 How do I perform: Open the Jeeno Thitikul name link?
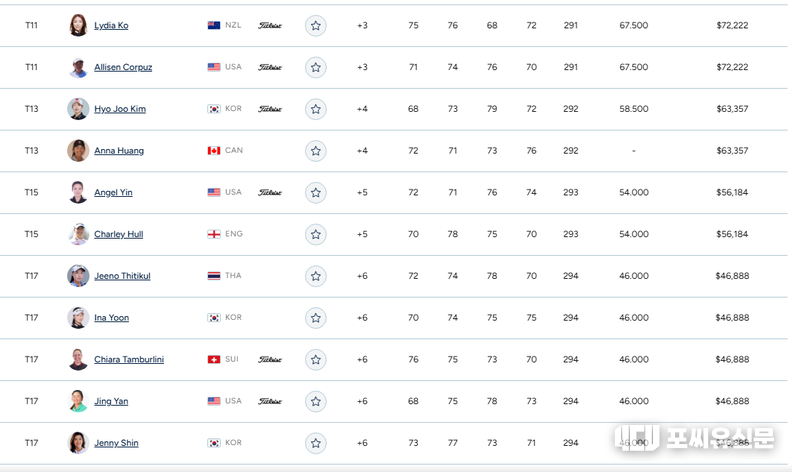tap(122, 276)
